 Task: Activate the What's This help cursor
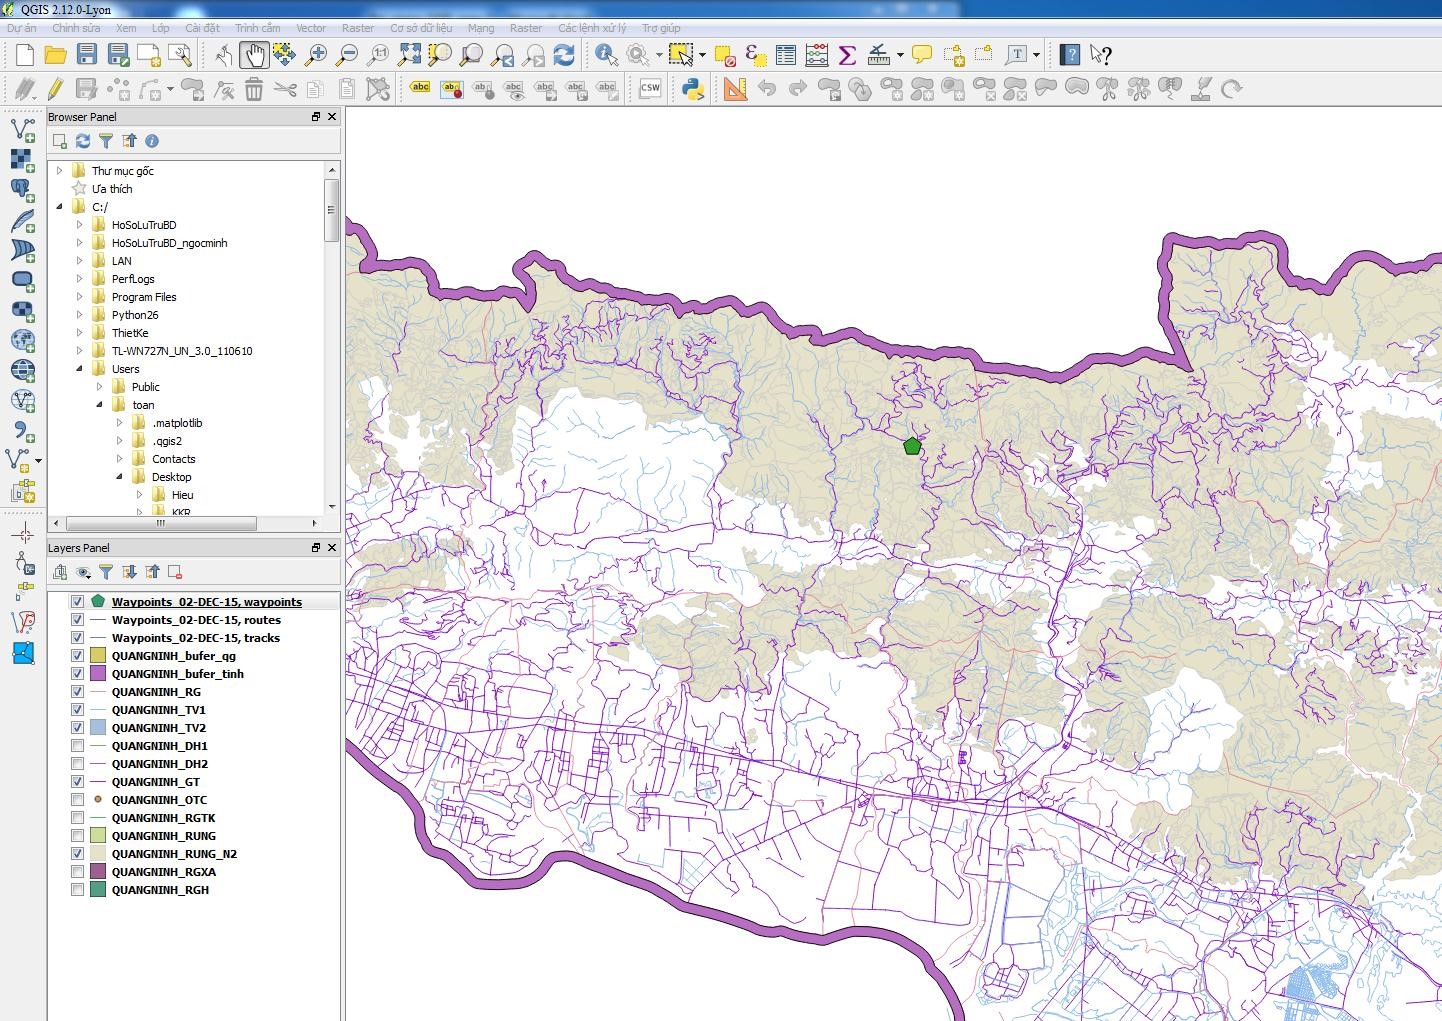[1101, 55]
